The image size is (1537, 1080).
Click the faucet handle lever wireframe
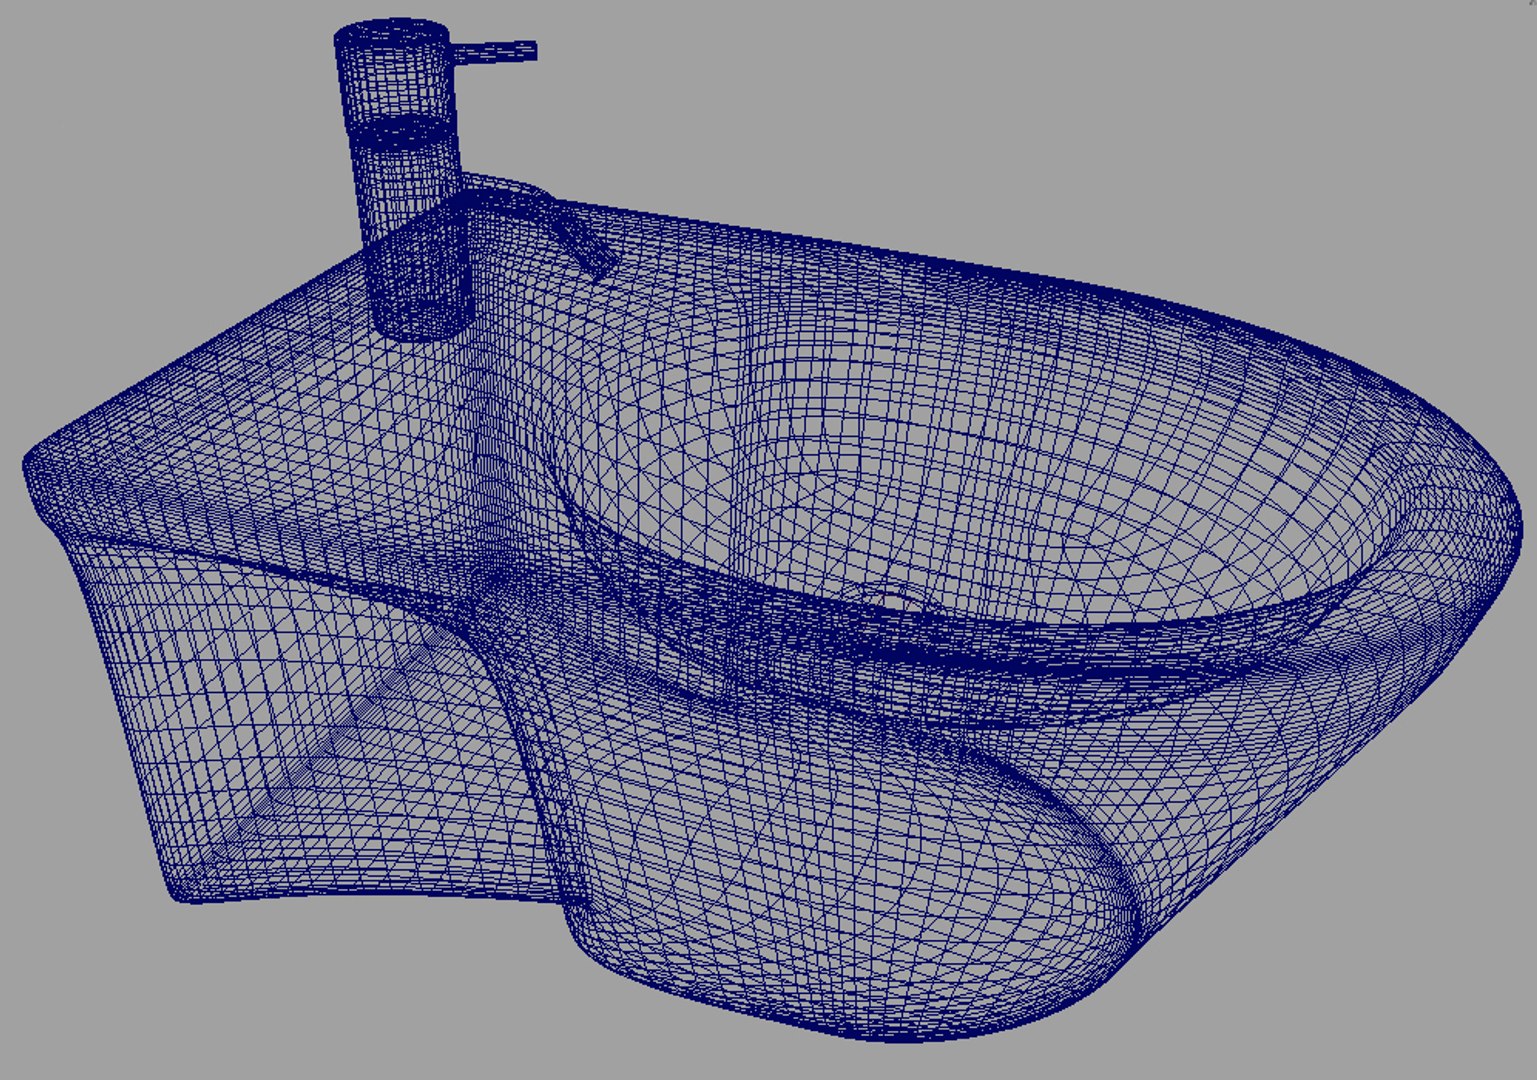pyautogui.click(x=494, y=51)
